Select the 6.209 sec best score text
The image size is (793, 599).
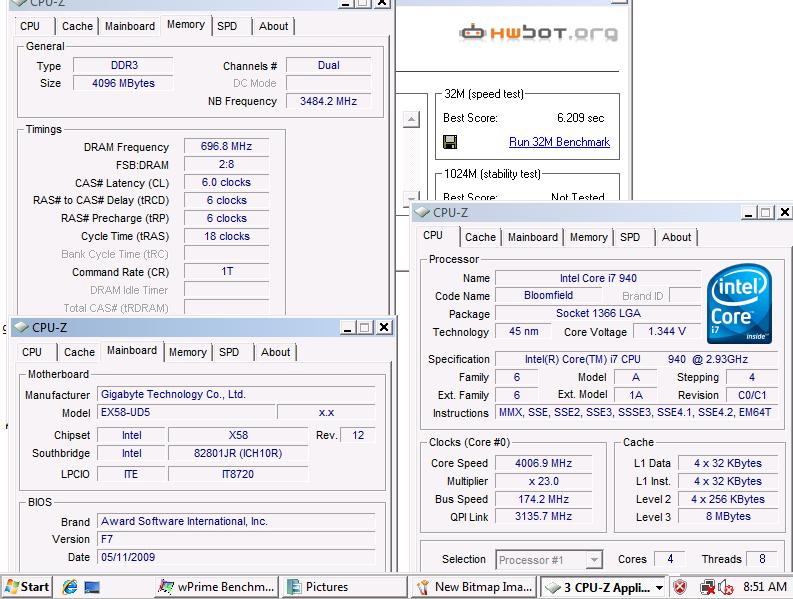[x=581, y=118]
